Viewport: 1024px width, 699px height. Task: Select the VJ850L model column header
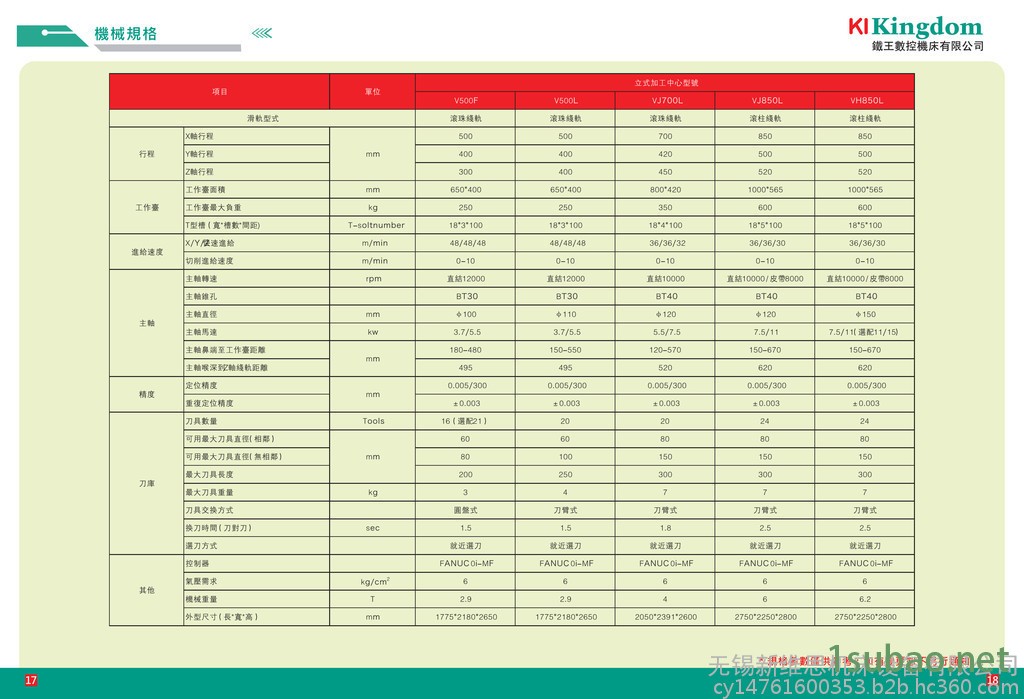(x=765, y=101)
